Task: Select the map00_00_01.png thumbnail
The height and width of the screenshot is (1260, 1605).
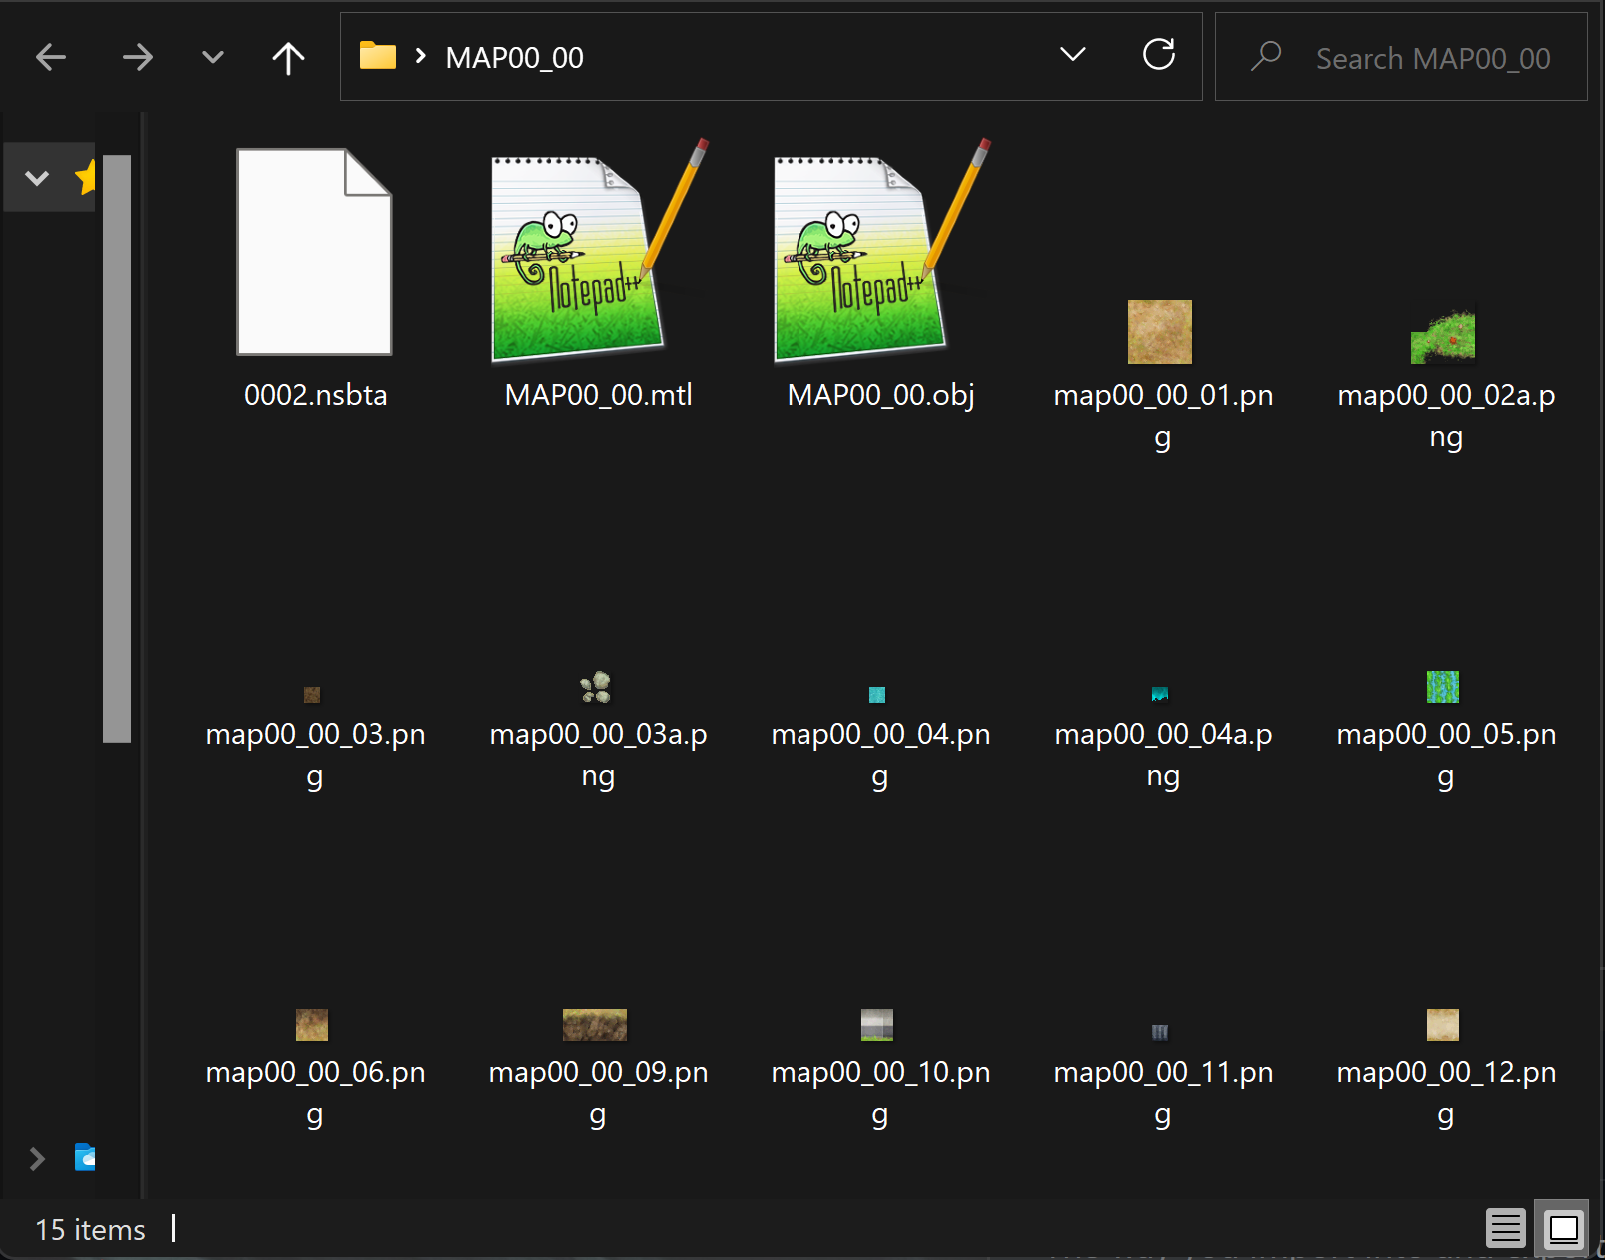Action: pos(1160,332)
